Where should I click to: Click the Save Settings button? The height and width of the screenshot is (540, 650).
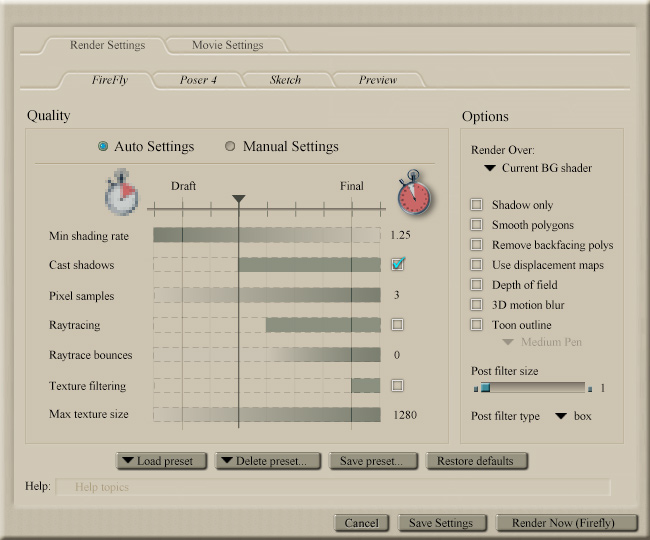point(441,523)
